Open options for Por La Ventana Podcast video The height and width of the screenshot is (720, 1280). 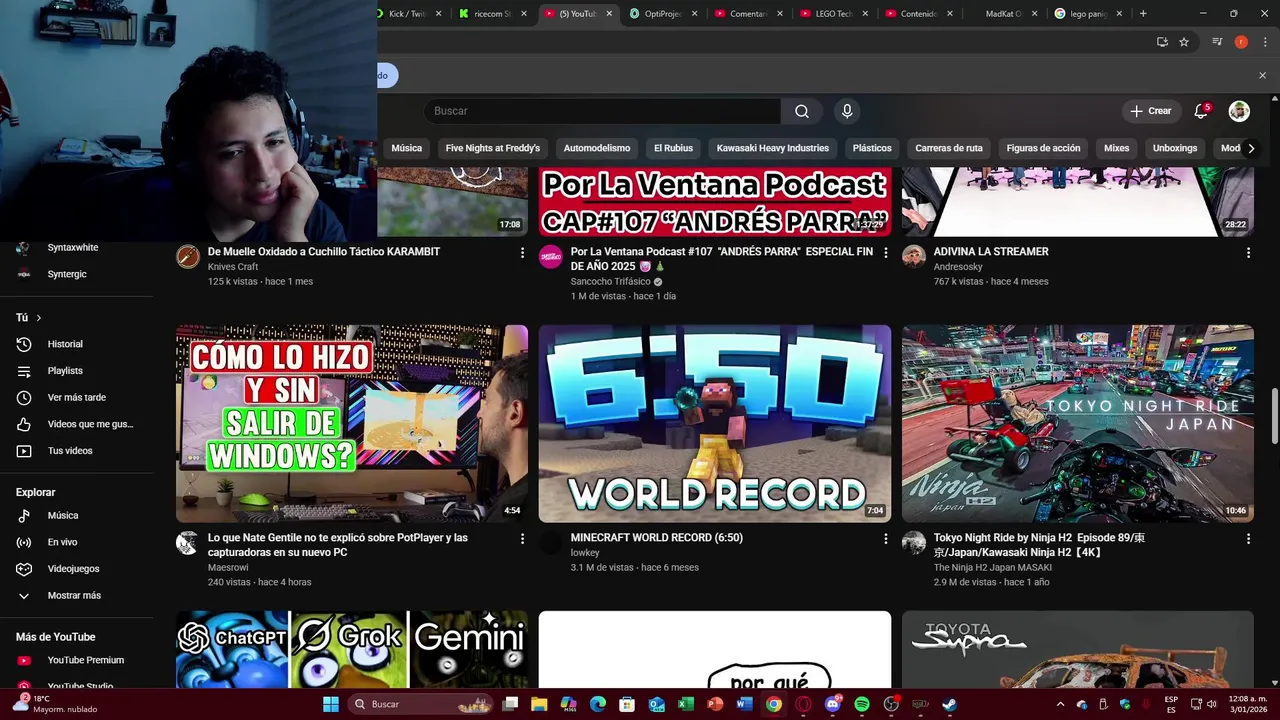(x=885, y=253)
